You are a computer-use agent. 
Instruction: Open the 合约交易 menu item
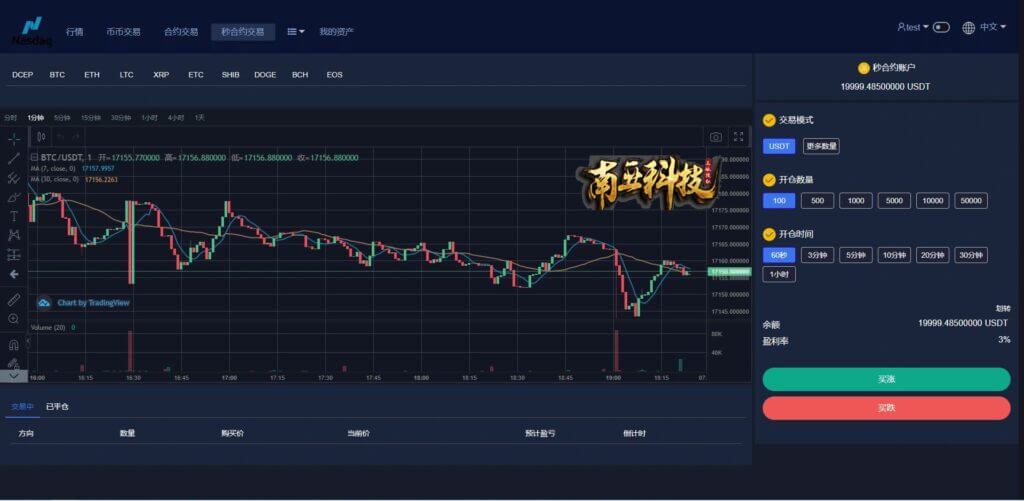point(181,31)
